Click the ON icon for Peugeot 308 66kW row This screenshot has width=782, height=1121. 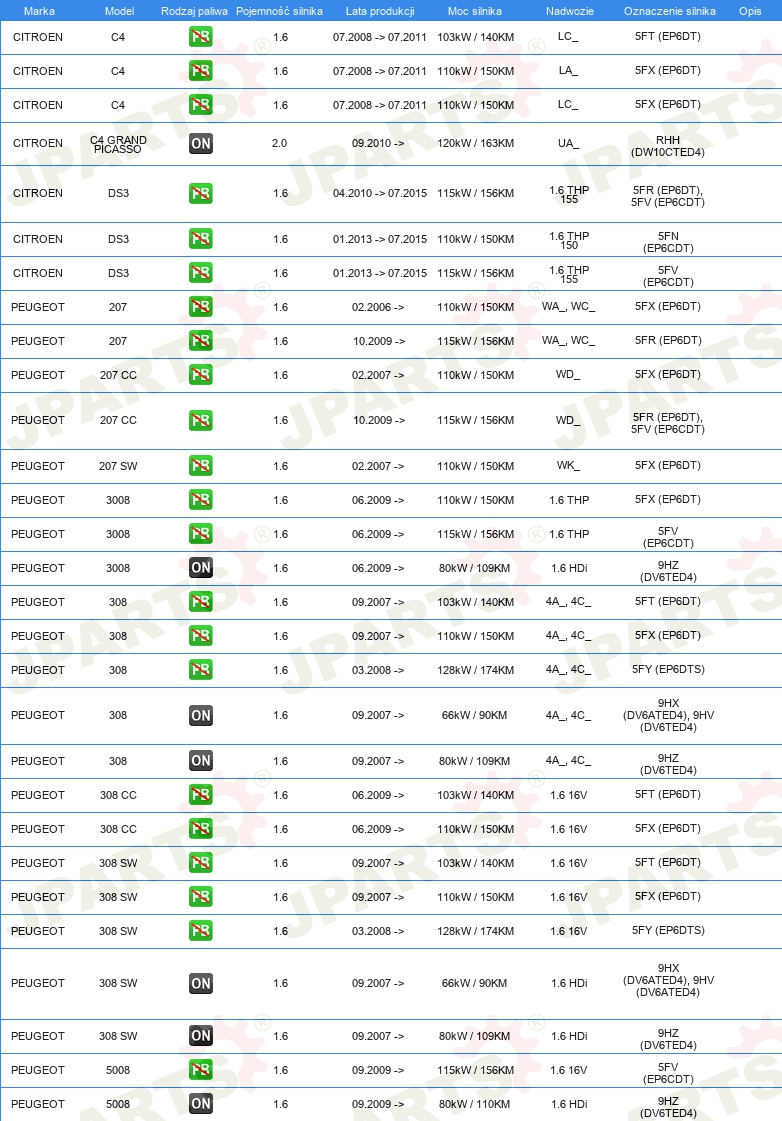coord(201,716)
